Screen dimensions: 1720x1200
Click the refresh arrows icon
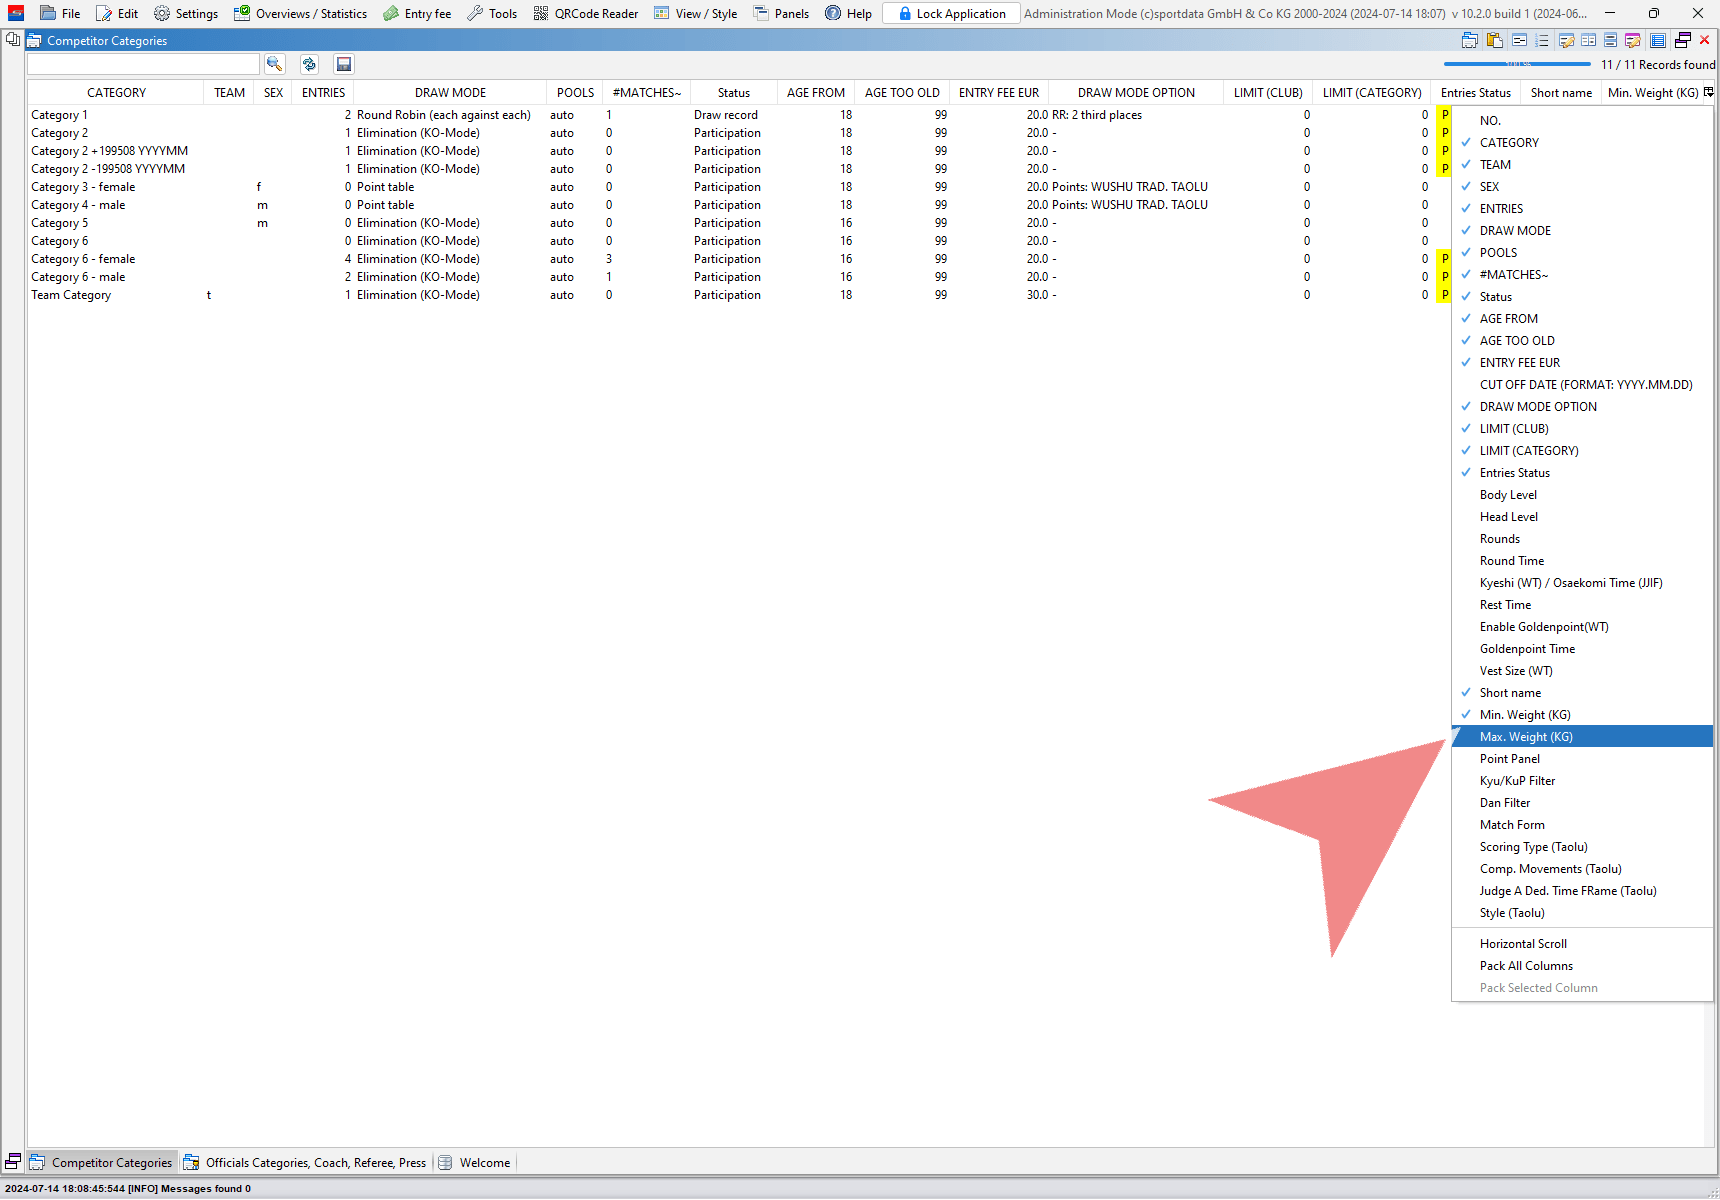click(309, 64)
